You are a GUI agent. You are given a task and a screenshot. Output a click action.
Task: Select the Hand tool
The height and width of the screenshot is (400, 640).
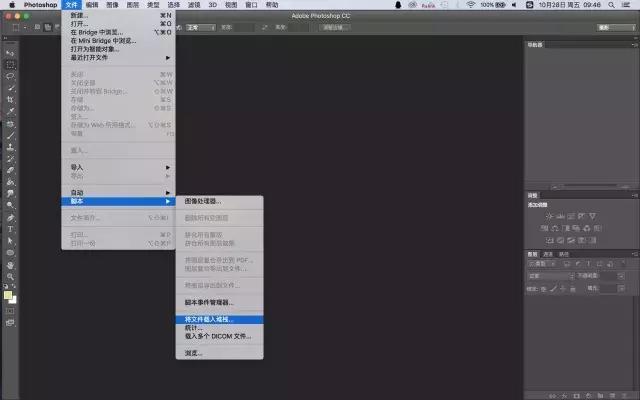tap(10, 264)
